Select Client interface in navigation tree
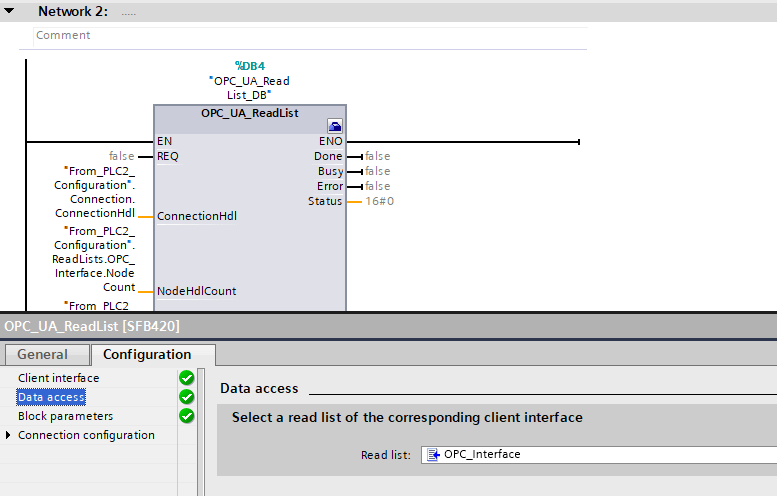The height and width of the screenshot is (496, 777). point(58,378)
